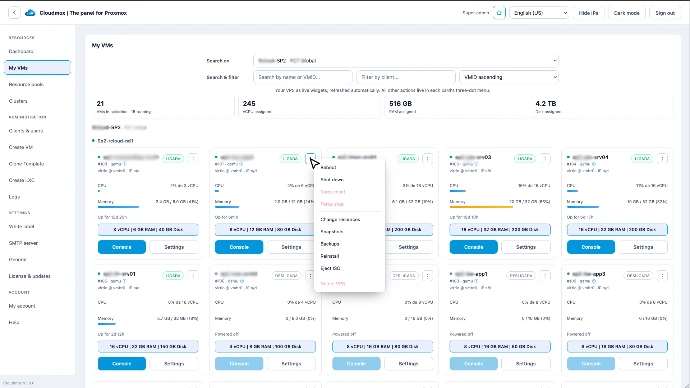Select Reinstall from the context menu
The image size is (690, 388).
330,256
